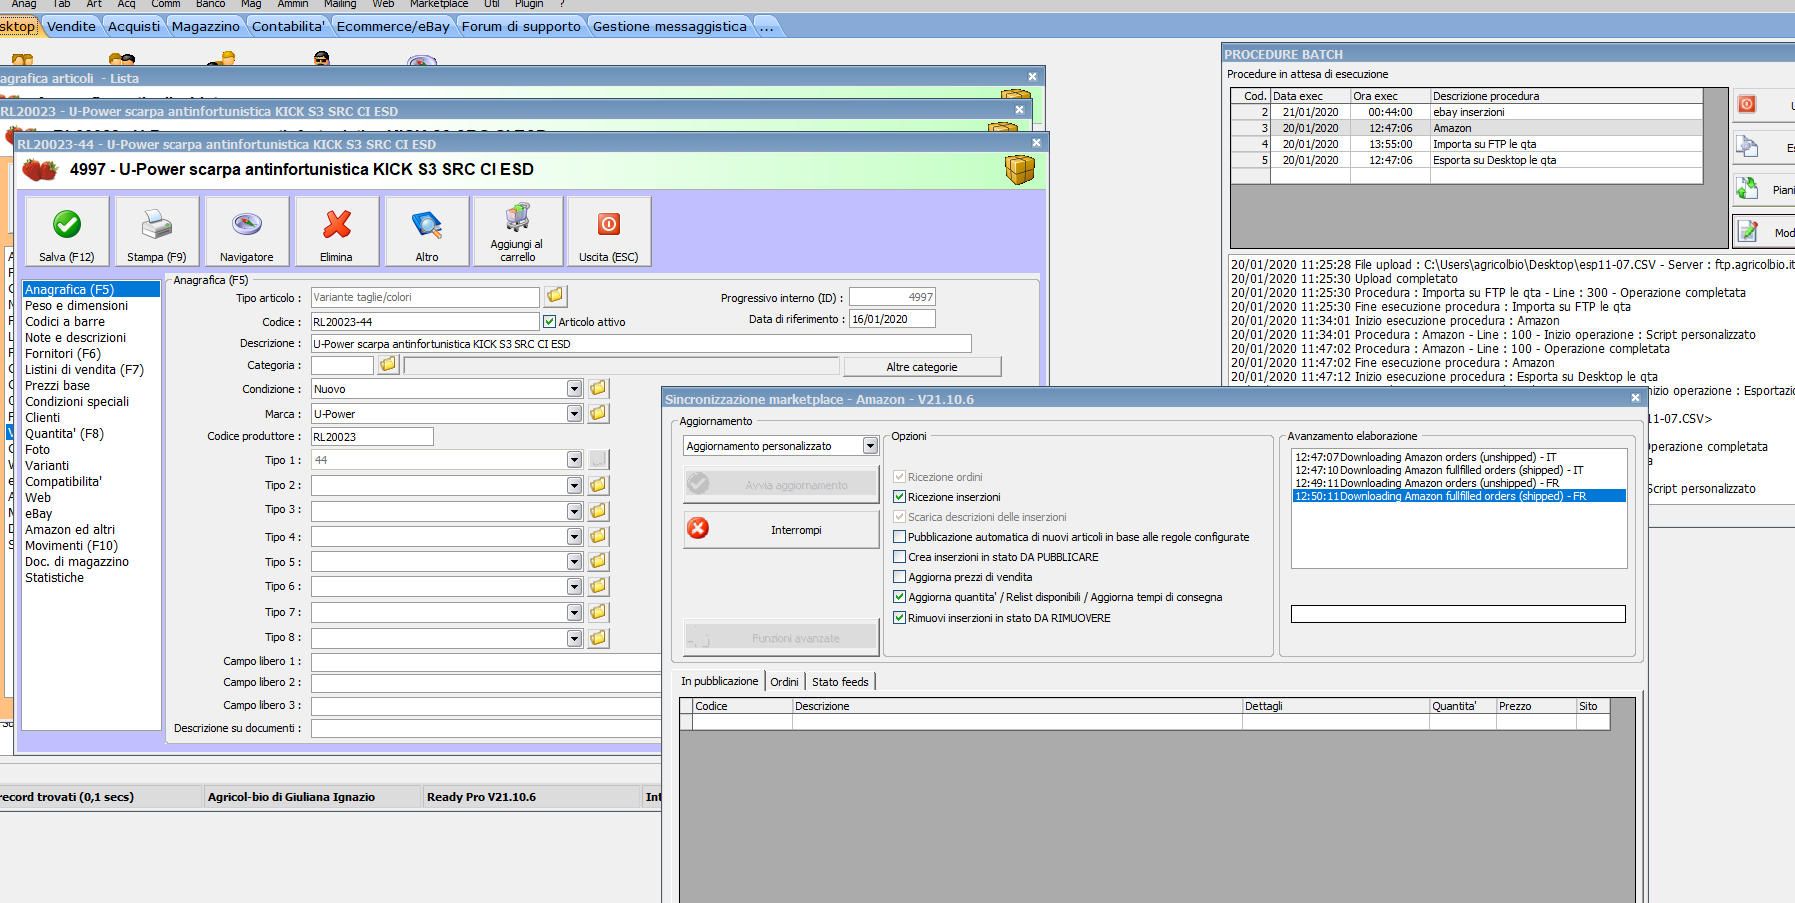Click the Data di riferimento field
Screen dimensions: 1795x903
point(892,319)
